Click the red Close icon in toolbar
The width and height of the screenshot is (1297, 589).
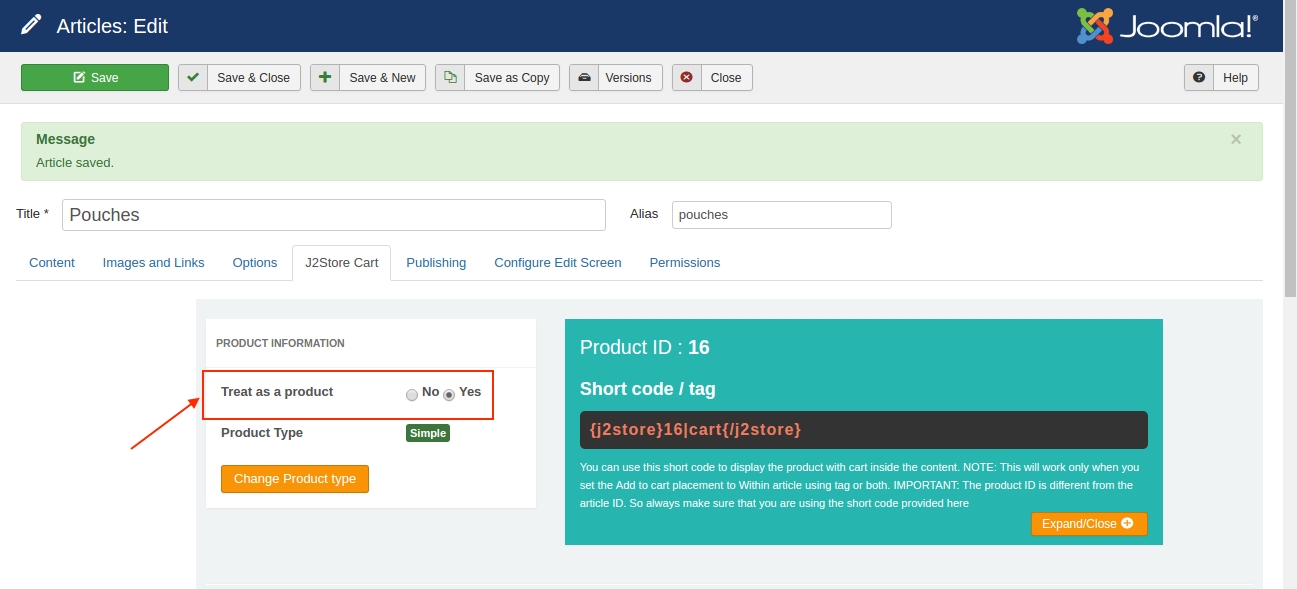(687, 78)
